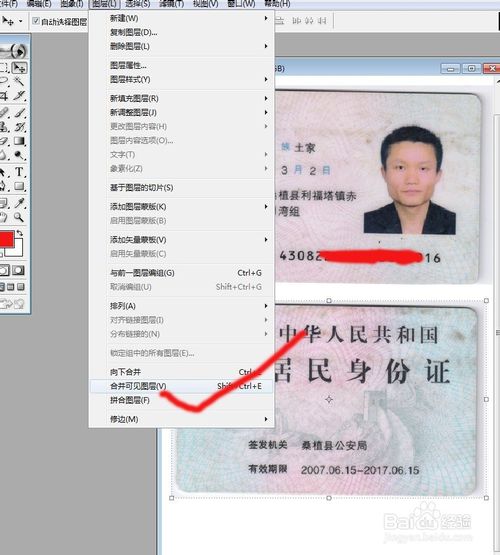The width and height of the screenshot is (500, 555).
Task: Select the Rectangle shape tool
Action: 19,186
